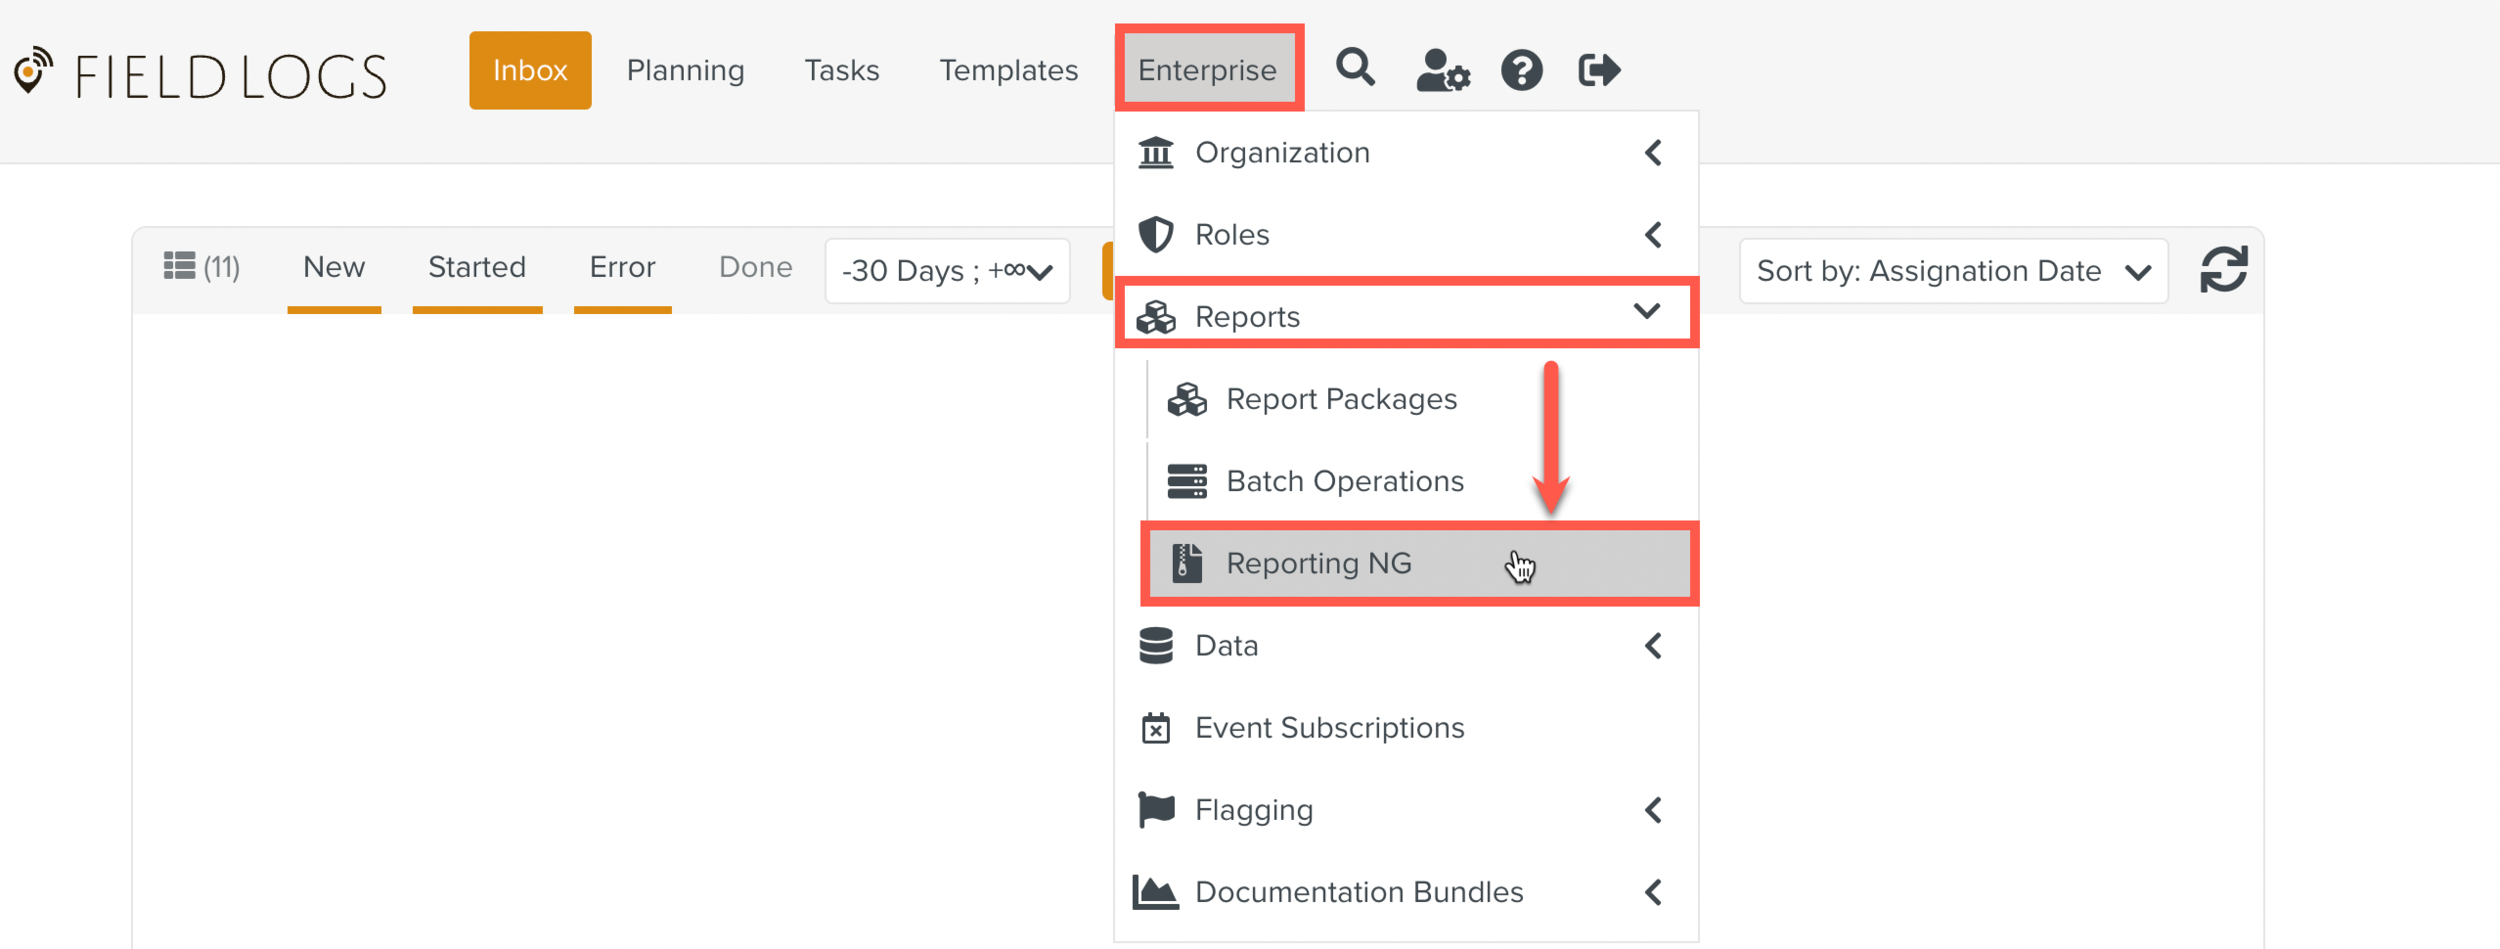Open Sort by Assignation Date dropdown

[1952, 271]
